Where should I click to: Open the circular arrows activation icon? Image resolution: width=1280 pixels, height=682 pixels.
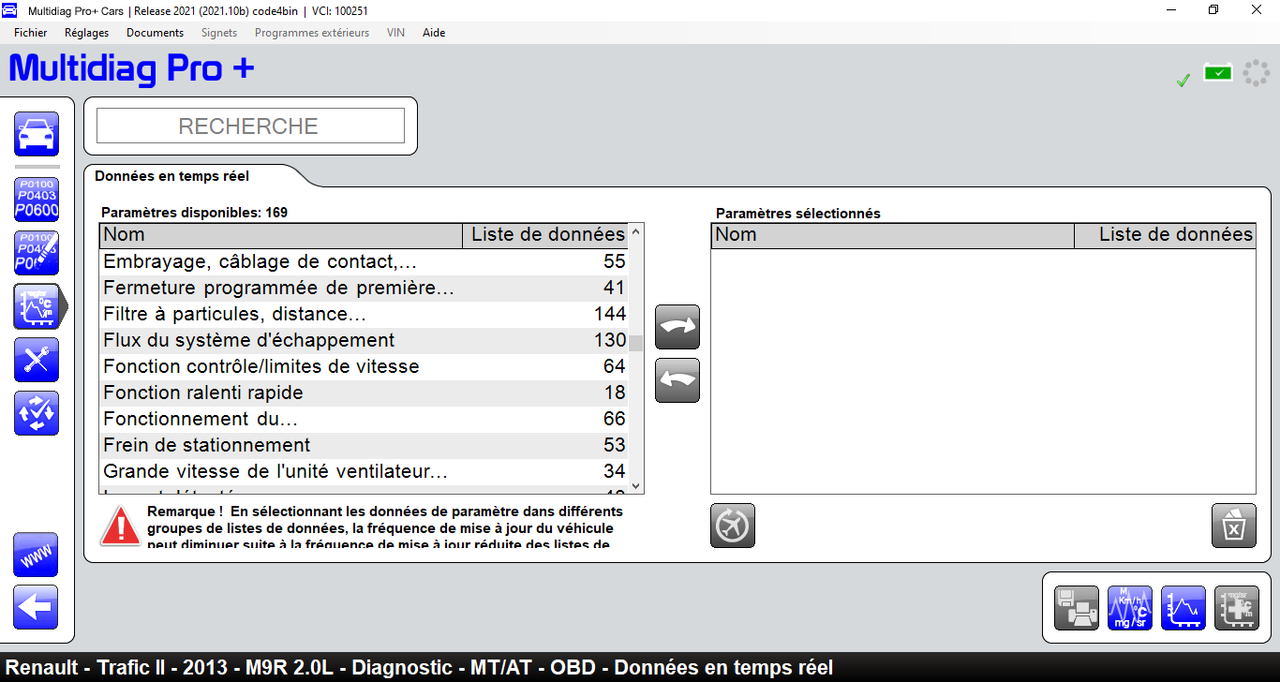tap(36, 413)
